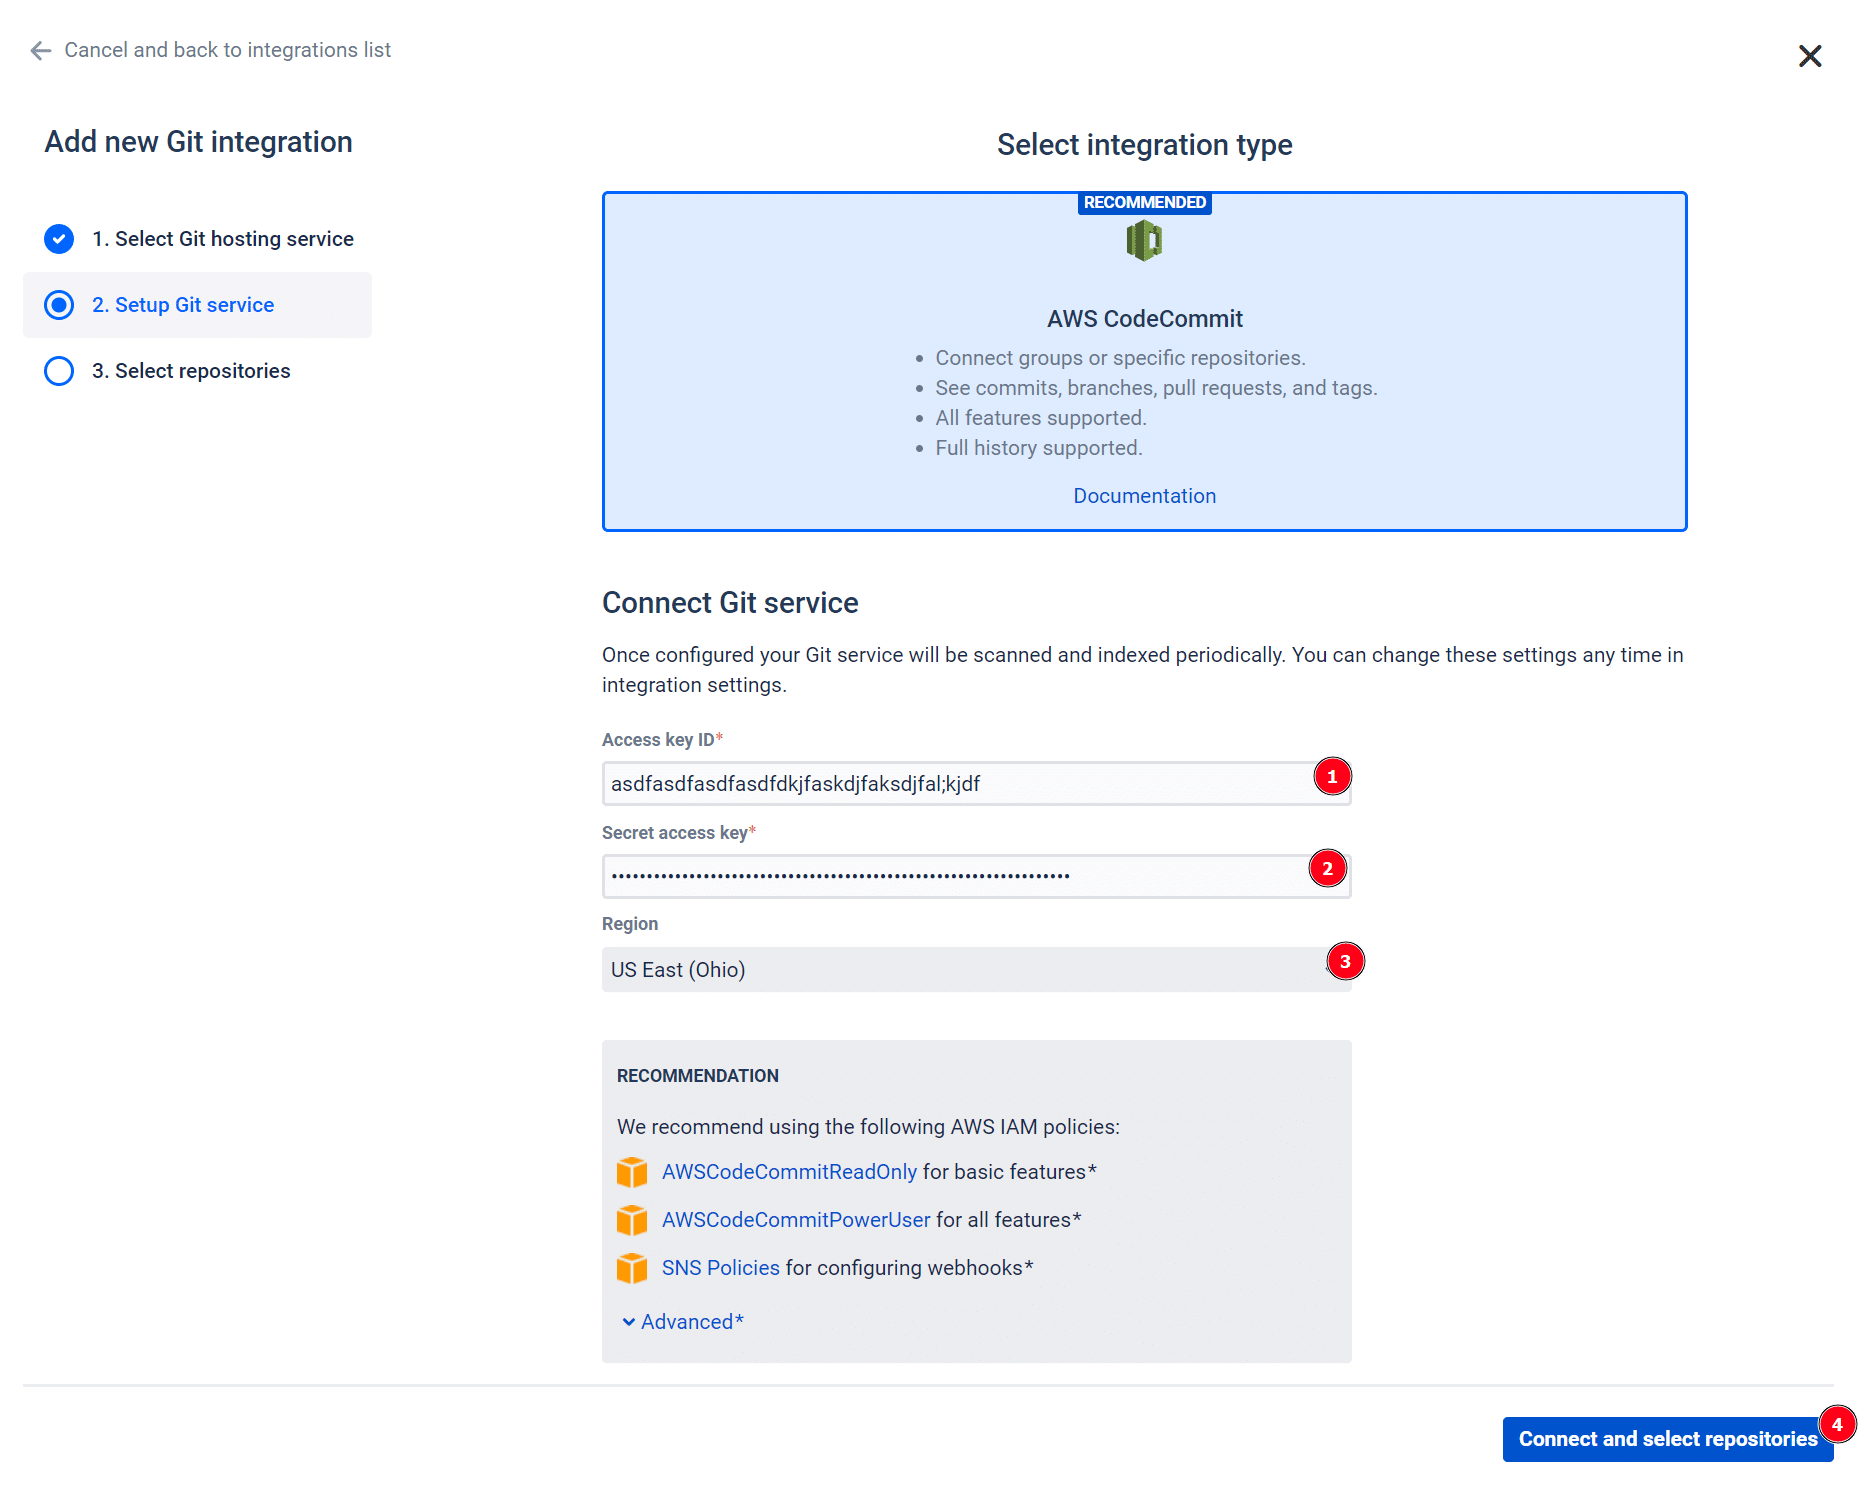This screenshot has height=1504, width=1876.
Task: Click the RECOMMENDED badge on the card
Action: (1144, 203)
